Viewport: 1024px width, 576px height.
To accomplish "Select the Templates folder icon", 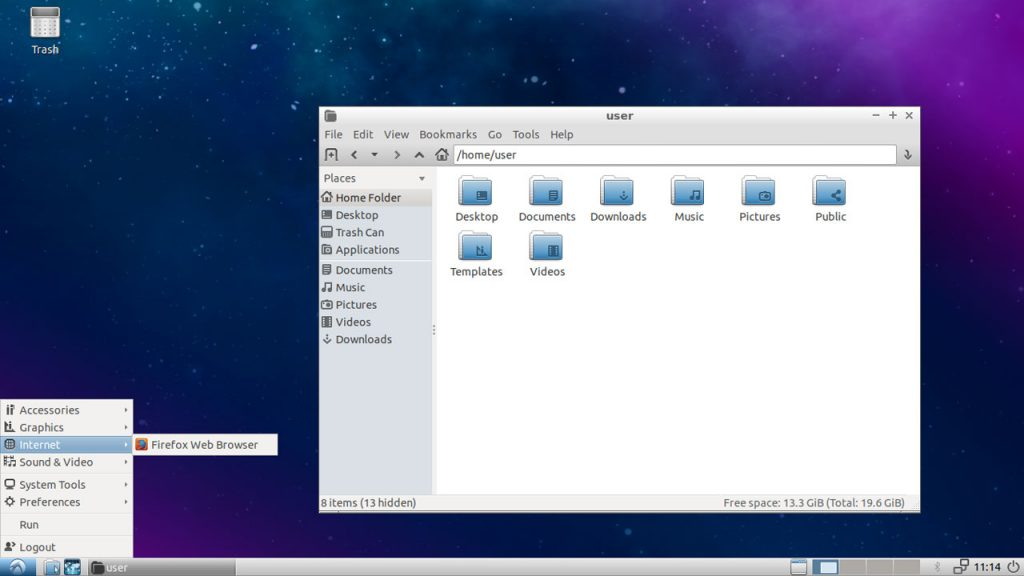I will coord(476,246).
